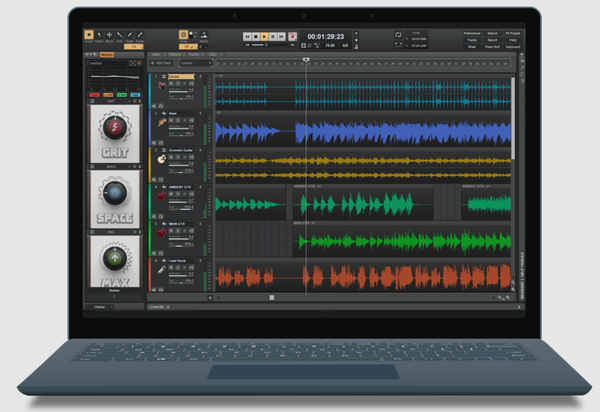
Task: Open the Tracks menu dropdown
Action: click(196, 54)
